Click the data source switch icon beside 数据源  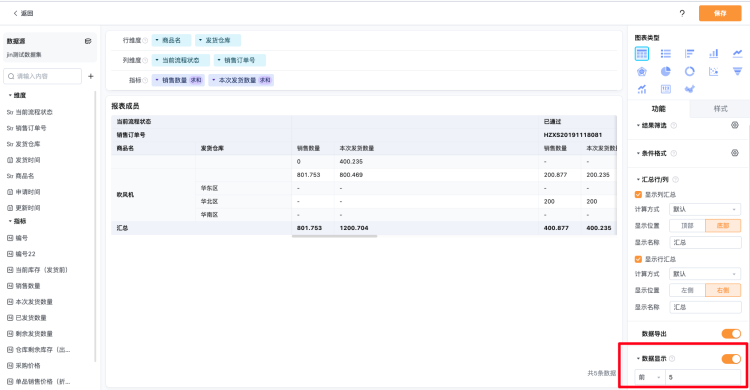tap(88, 41)
